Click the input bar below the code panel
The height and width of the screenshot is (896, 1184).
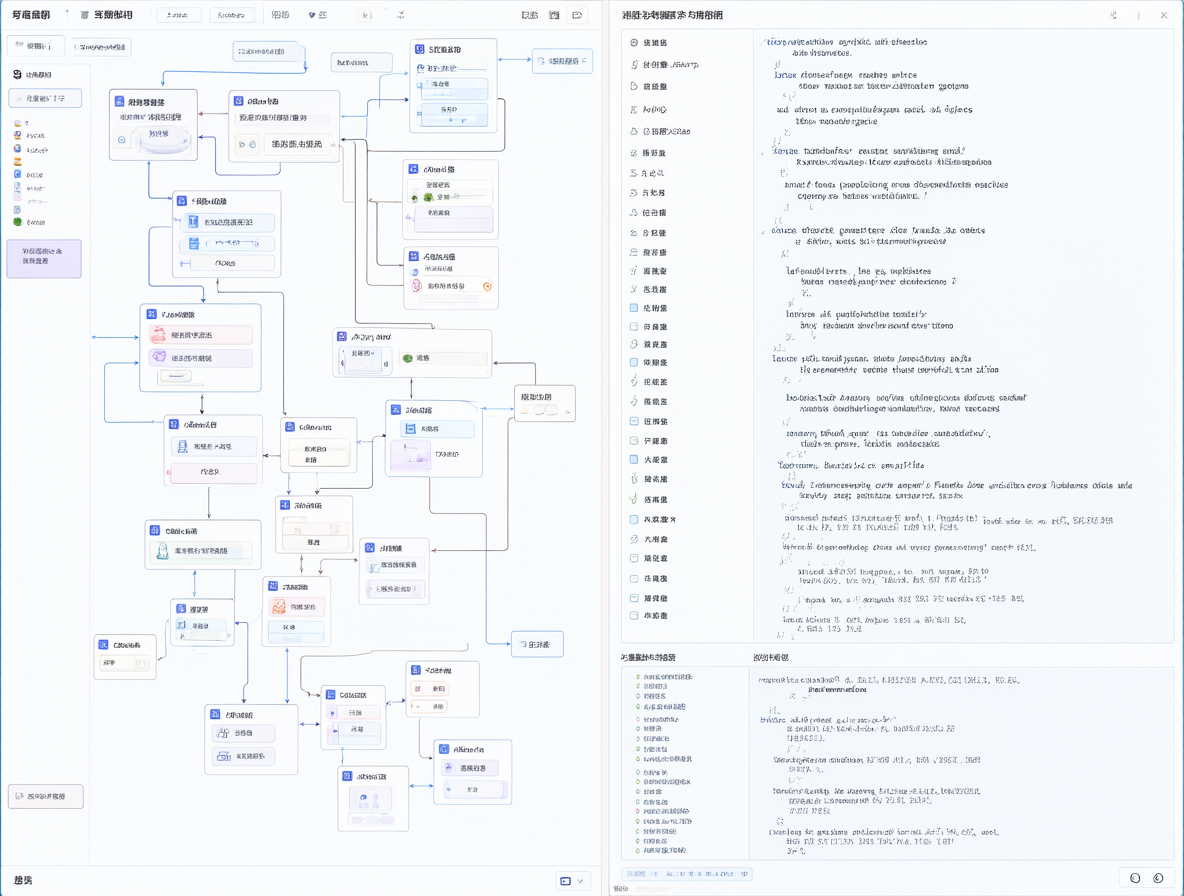click(686, 873)
